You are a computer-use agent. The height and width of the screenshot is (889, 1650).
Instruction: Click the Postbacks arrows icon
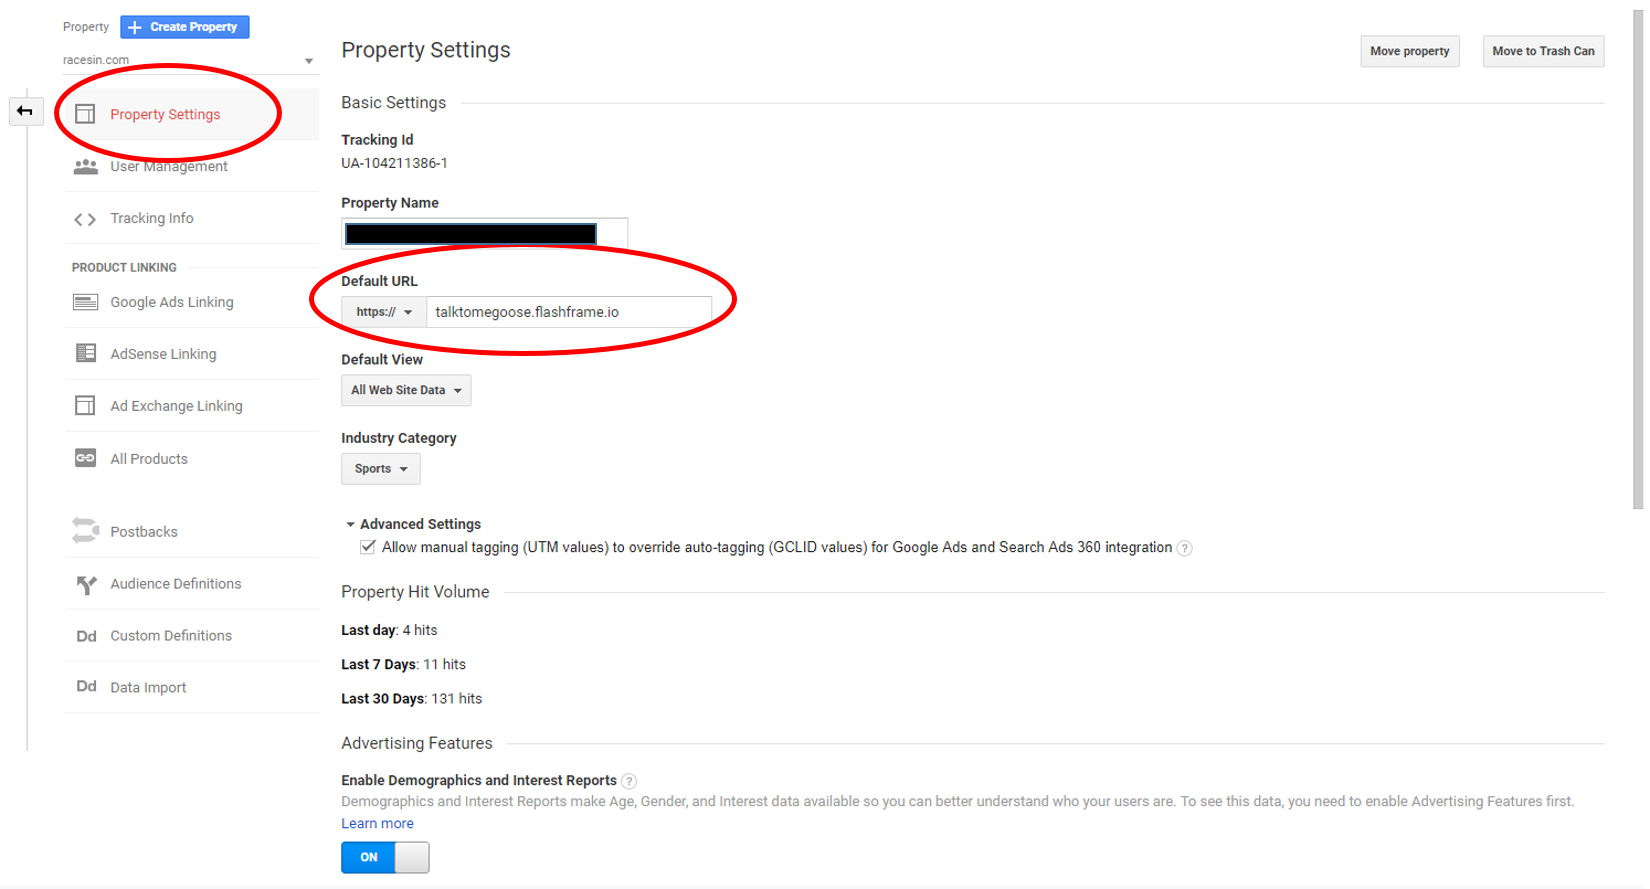tap(86, 531)
